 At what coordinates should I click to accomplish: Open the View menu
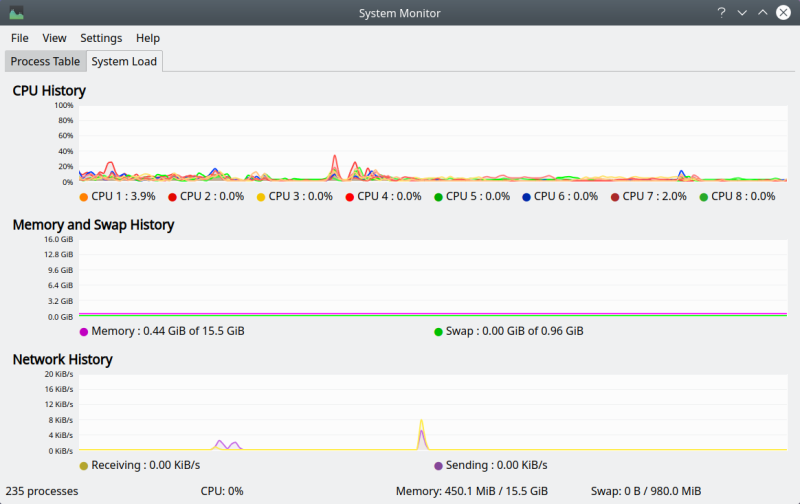pyautogui.click(x=54, y=38)
